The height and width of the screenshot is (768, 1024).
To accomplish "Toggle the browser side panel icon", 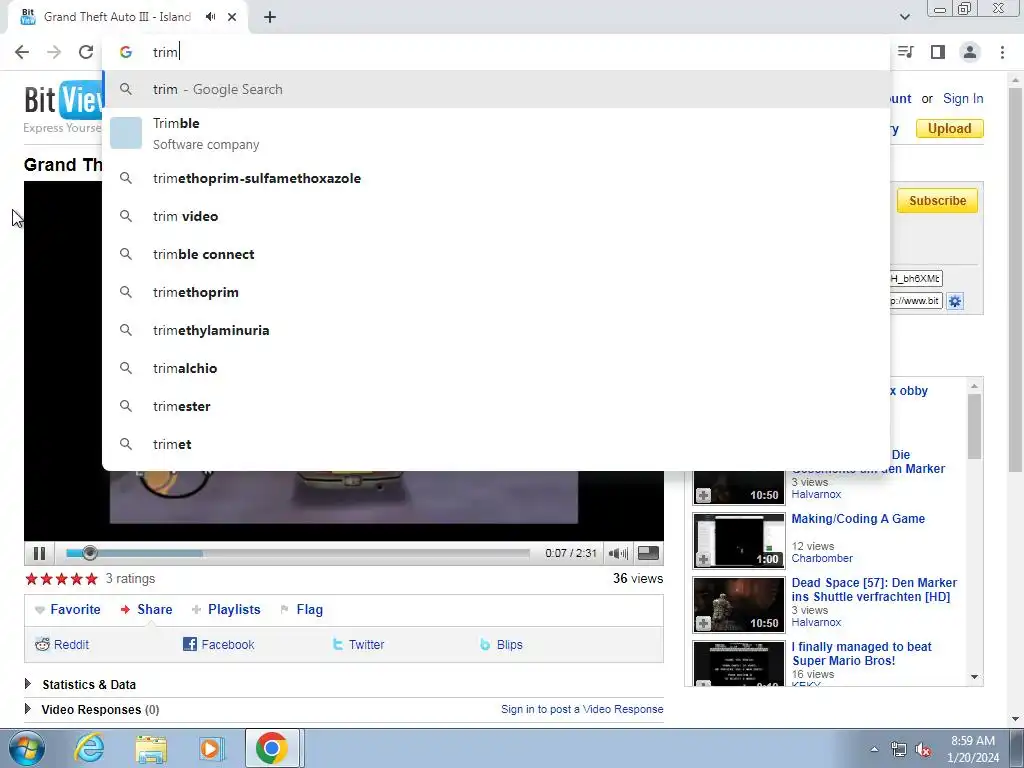I will point(938,52).
